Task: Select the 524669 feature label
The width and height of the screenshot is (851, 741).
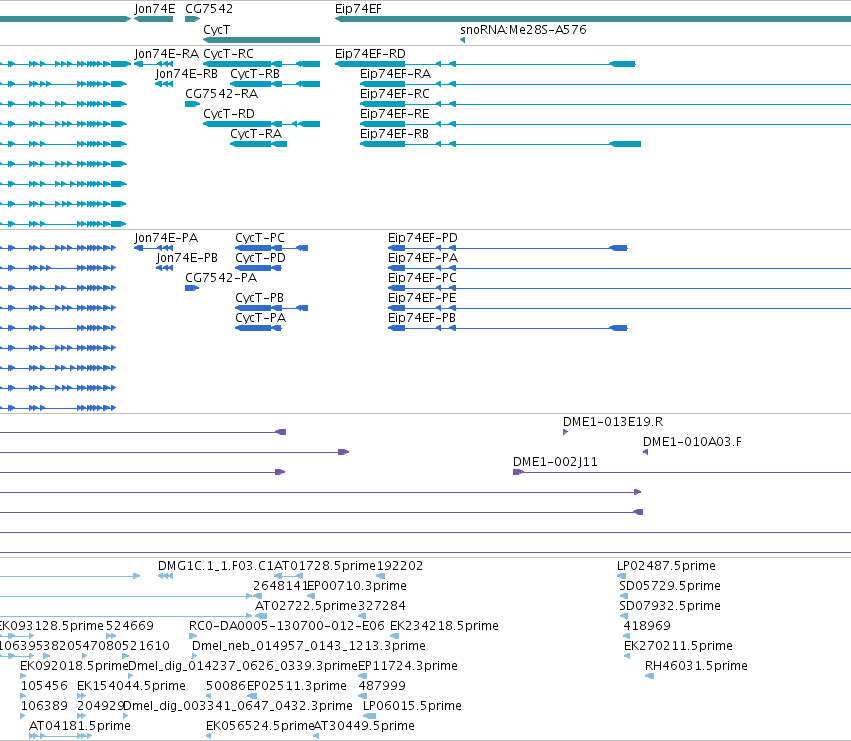Action: pos(130,626)
